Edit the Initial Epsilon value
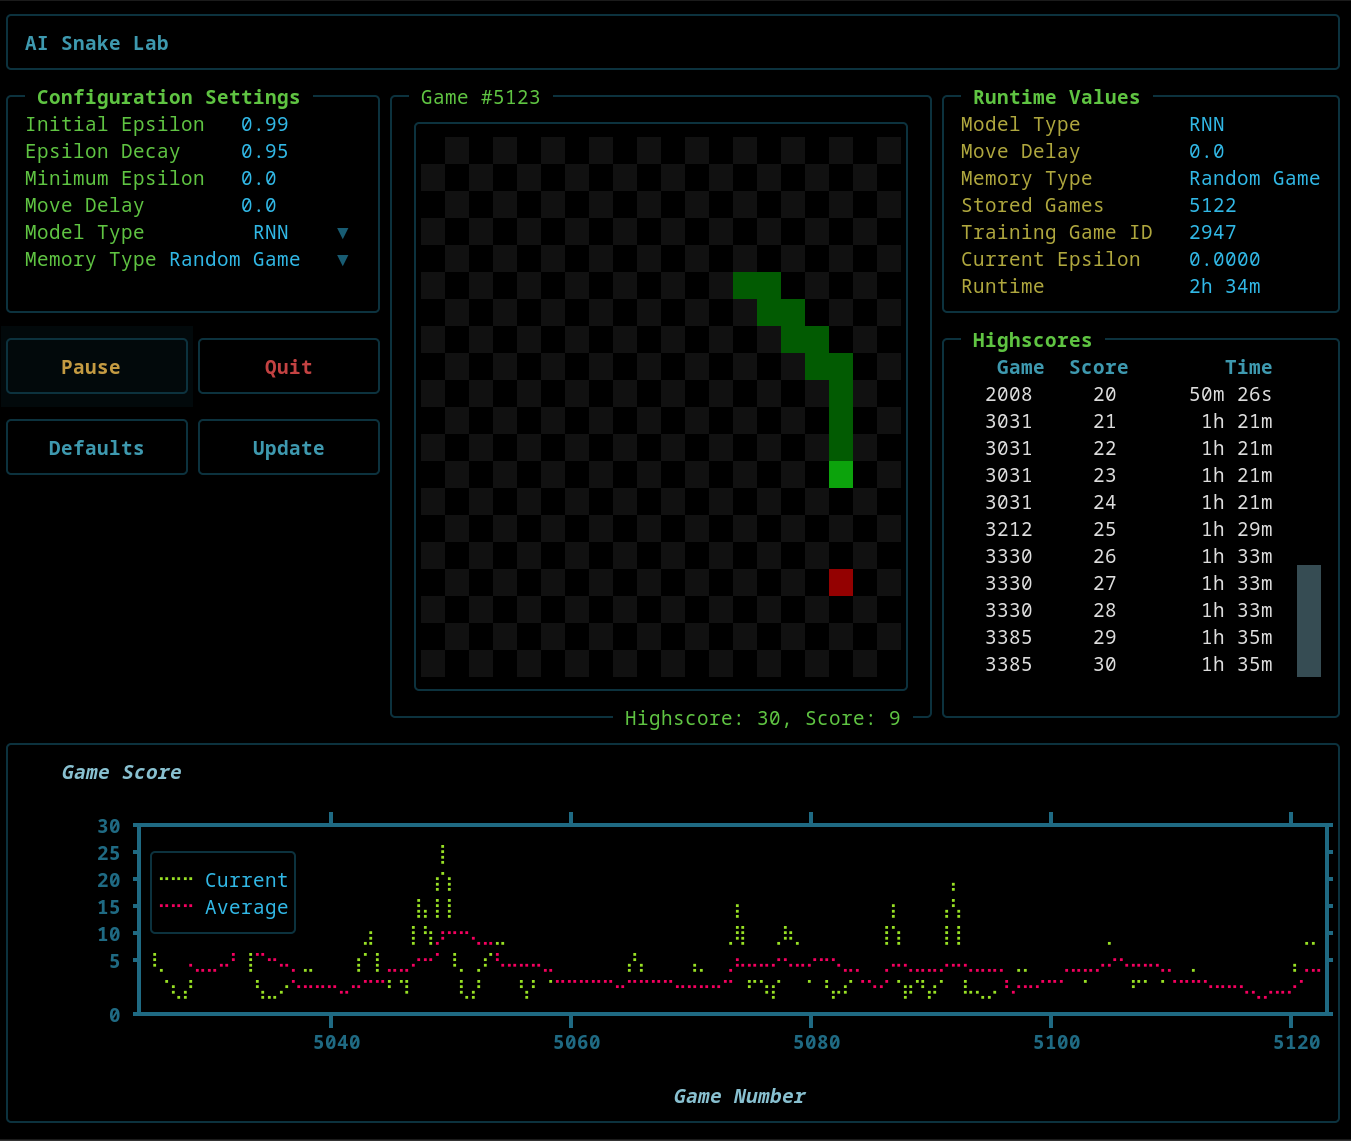 point(264,124)
